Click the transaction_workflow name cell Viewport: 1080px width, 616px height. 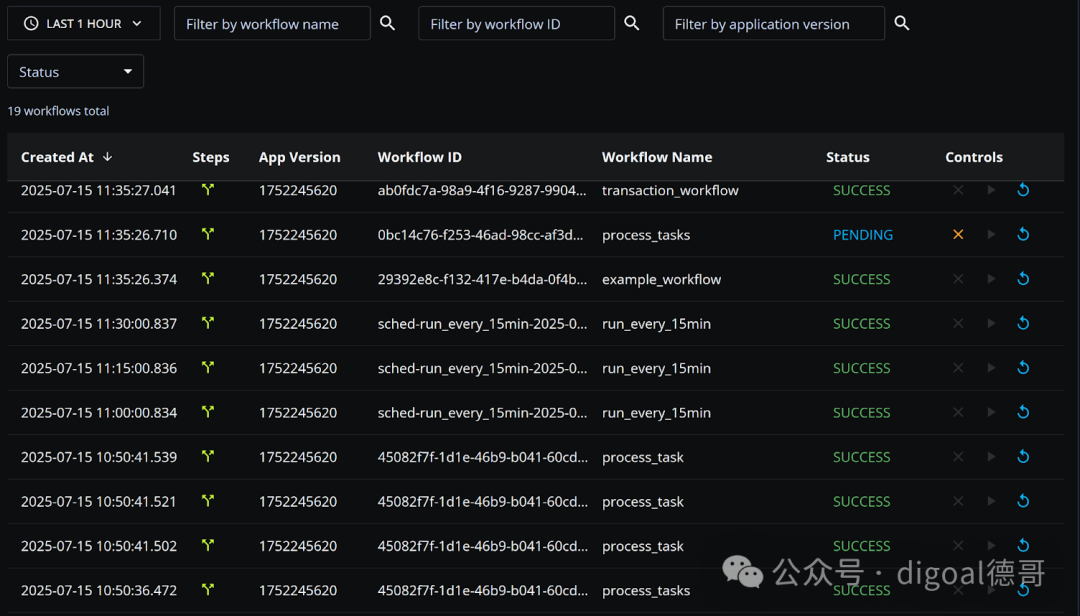click(x=670, y=190)
